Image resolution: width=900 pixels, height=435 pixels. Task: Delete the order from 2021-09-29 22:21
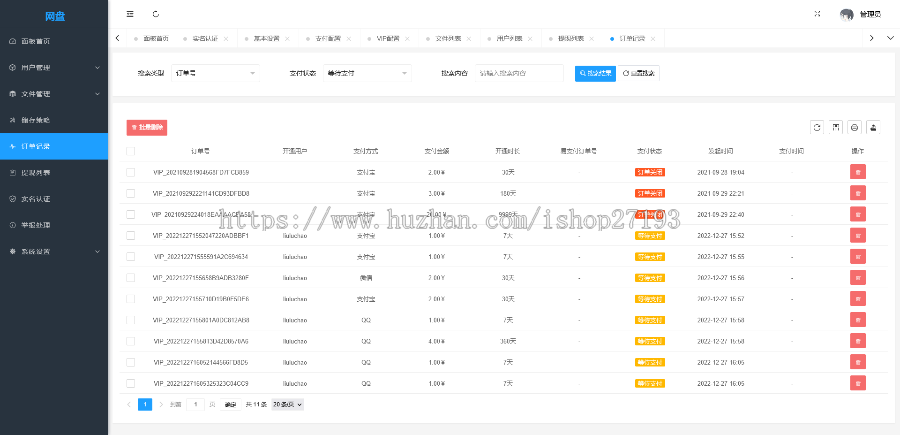858,193
